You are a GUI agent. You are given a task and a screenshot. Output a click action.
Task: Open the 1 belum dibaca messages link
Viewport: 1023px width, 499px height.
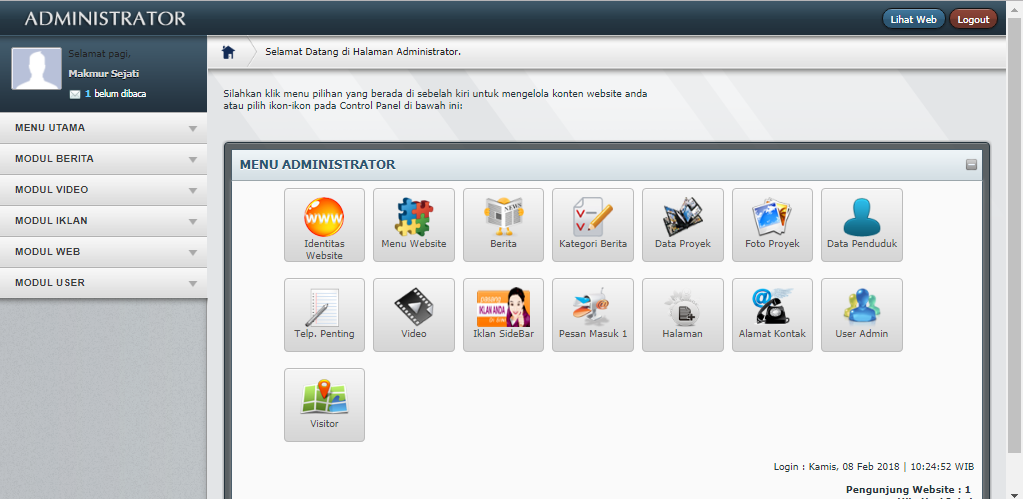pyautogui.click(x=113, y=94)
